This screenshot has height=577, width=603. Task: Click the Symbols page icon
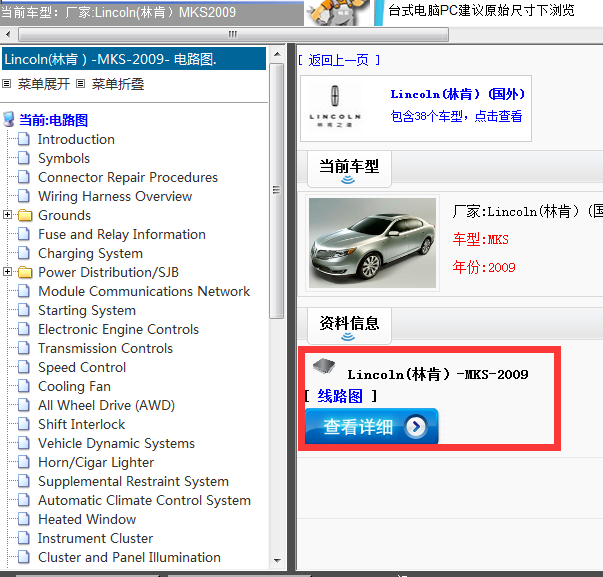(24, 158)
